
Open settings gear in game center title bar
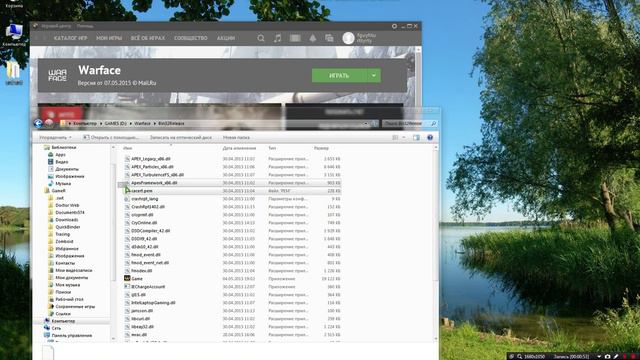(x=394, y=26)
